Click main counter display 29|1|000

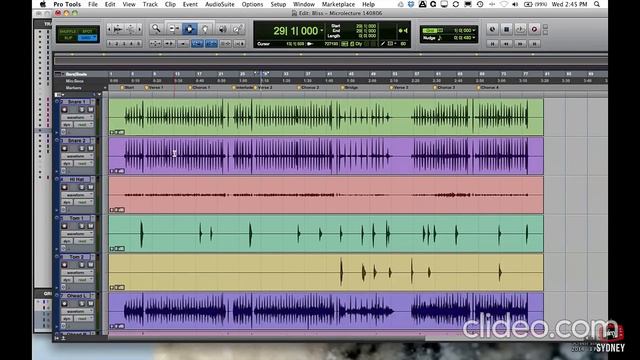coord(296,31)
